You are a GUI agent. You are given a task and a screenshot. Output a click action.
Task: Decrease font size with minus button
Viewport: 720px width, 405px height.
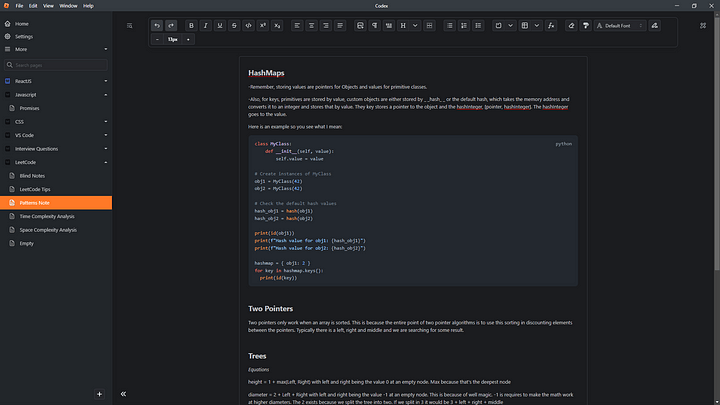(x=157, y=39)
